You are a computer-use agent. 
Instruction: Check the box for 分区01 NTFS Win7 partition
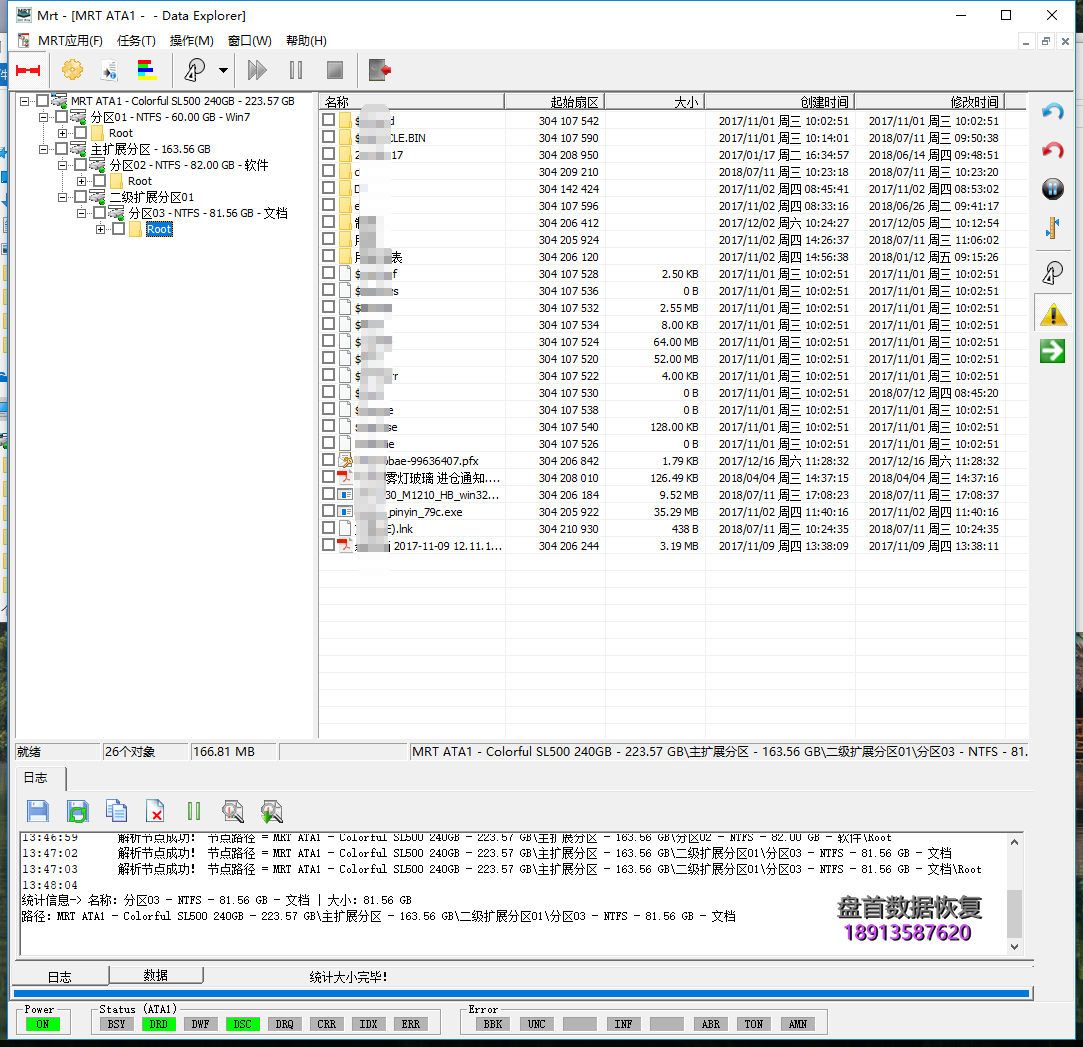point(61,117)
